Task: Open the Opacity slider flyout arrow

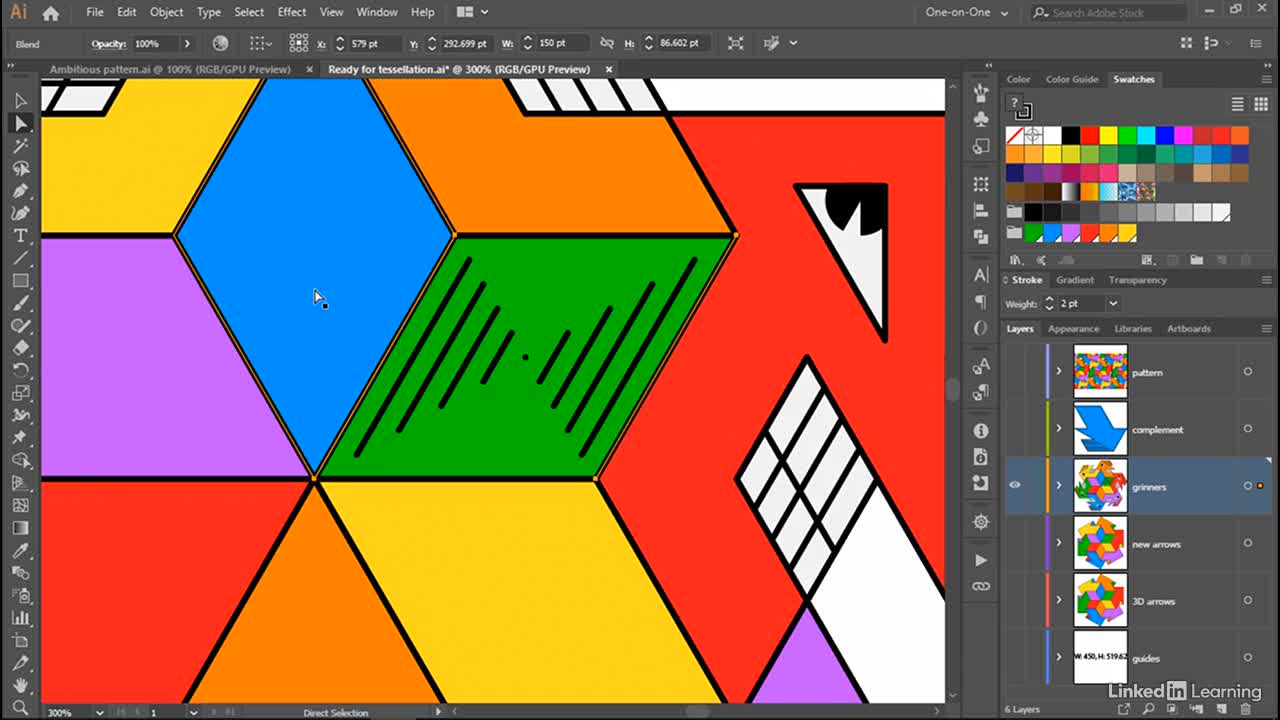Action: (x=186, y=44)
